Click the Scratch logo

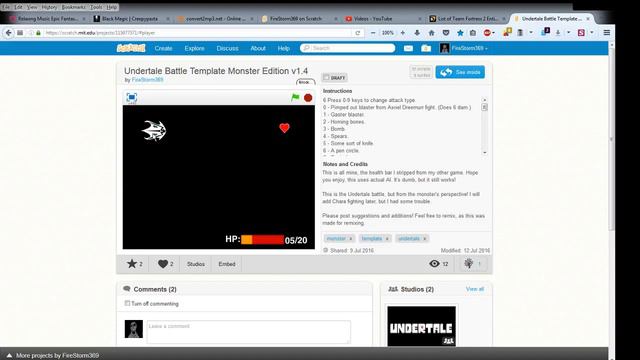point(131,48)
